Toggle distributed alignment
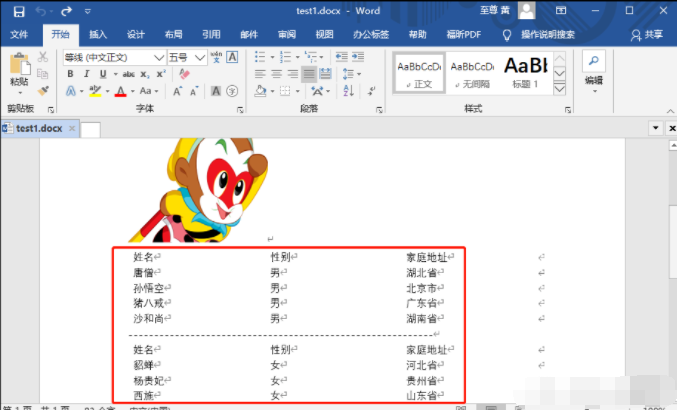Viewport: 677px width, 410px height. pos(325,74)
